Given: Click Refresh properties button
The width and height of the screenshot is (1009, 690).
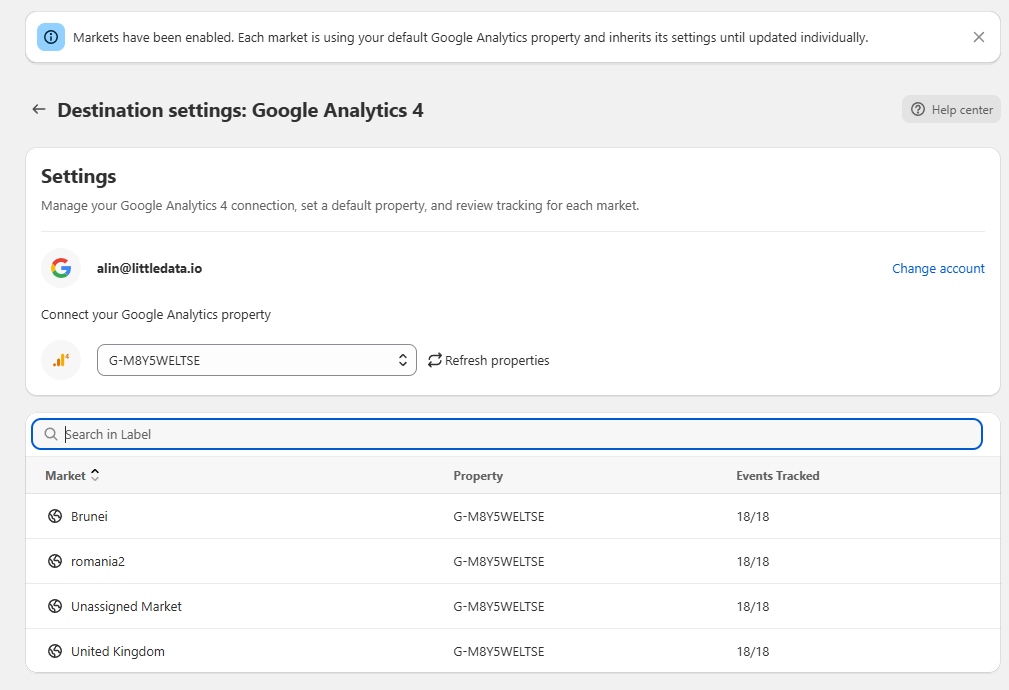Looking at the screenshot, I should pyautogui.click(x=488, y=360).
